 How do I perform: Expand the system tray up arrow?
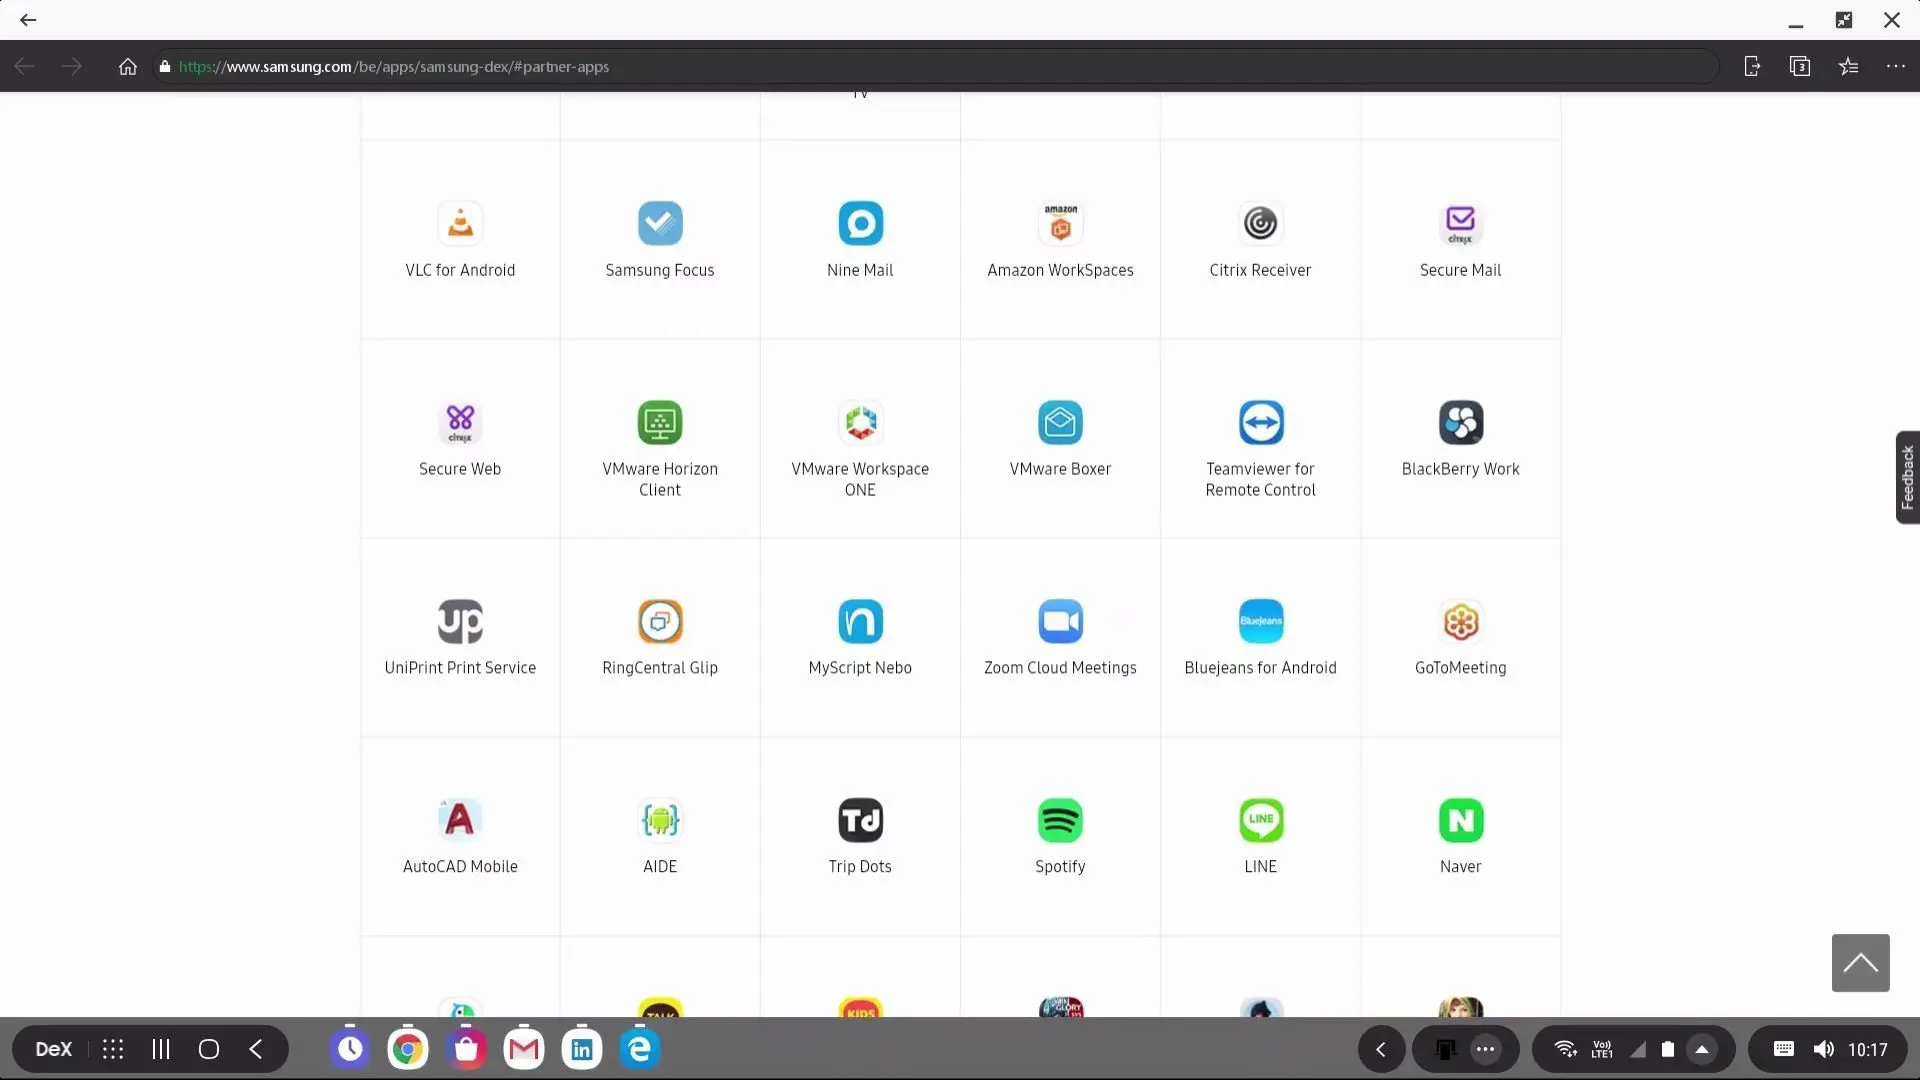click(x=1702, y=1049)
